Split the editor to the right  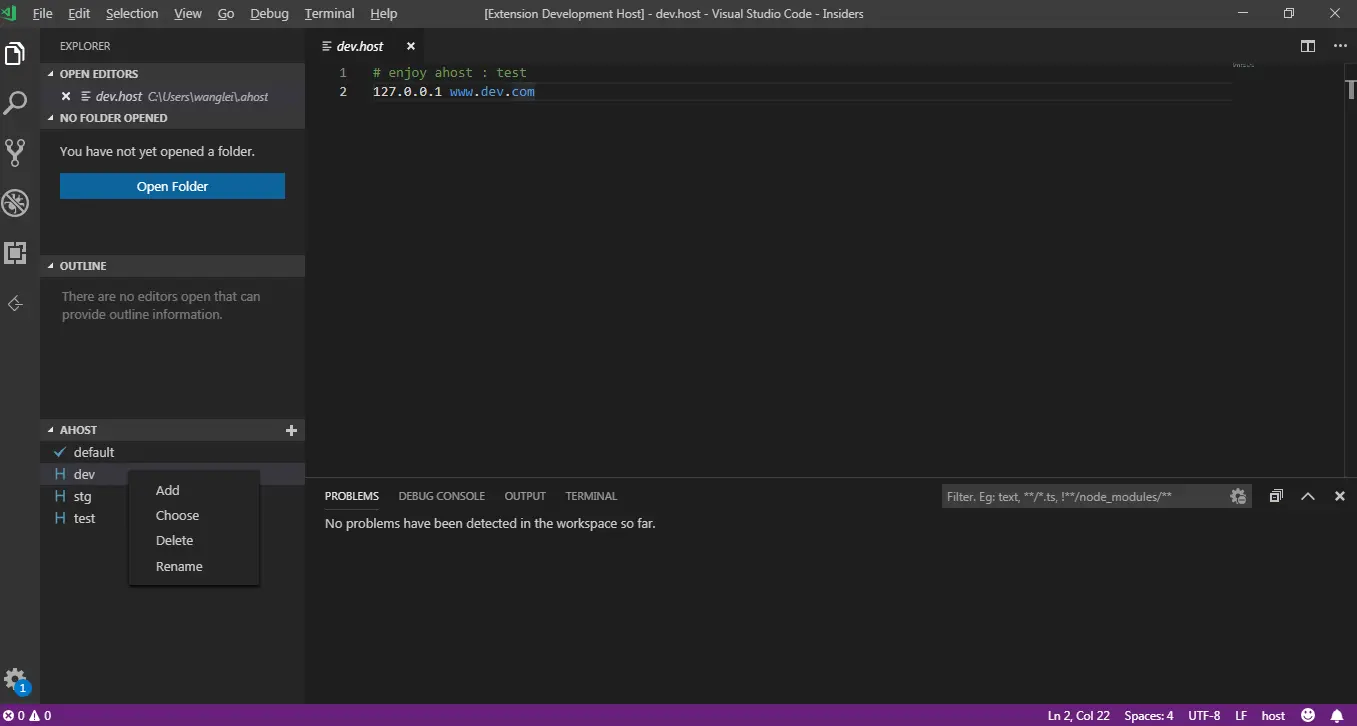pos(1308,46)
